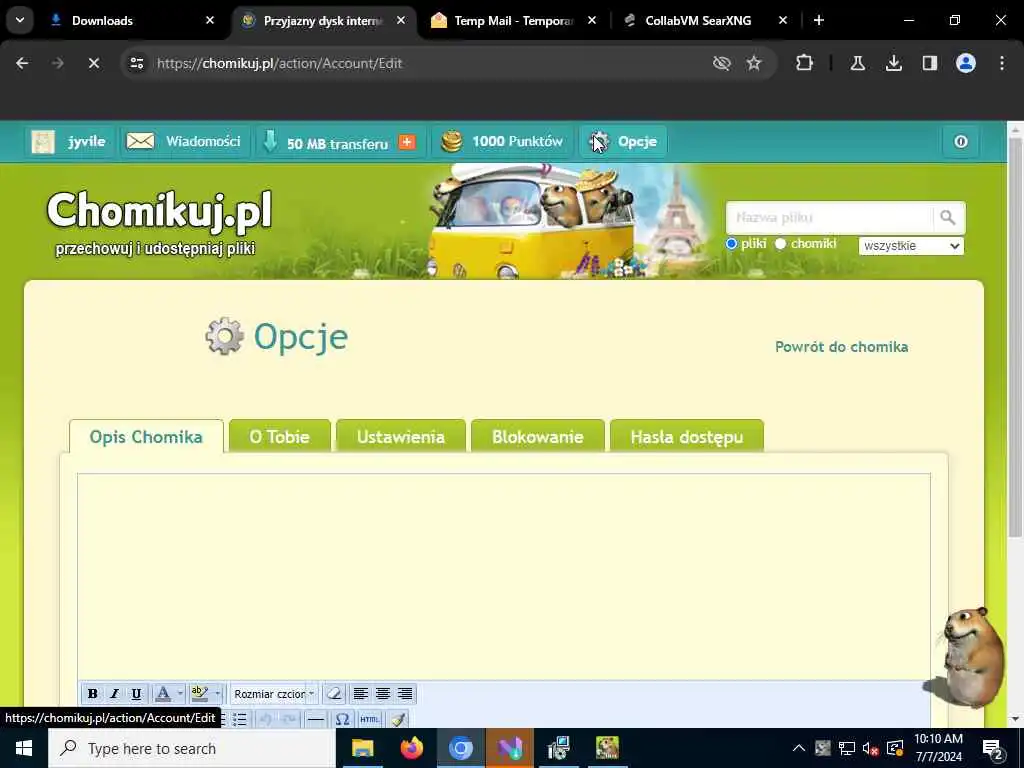Click the logout power icon

click(961, 142)
